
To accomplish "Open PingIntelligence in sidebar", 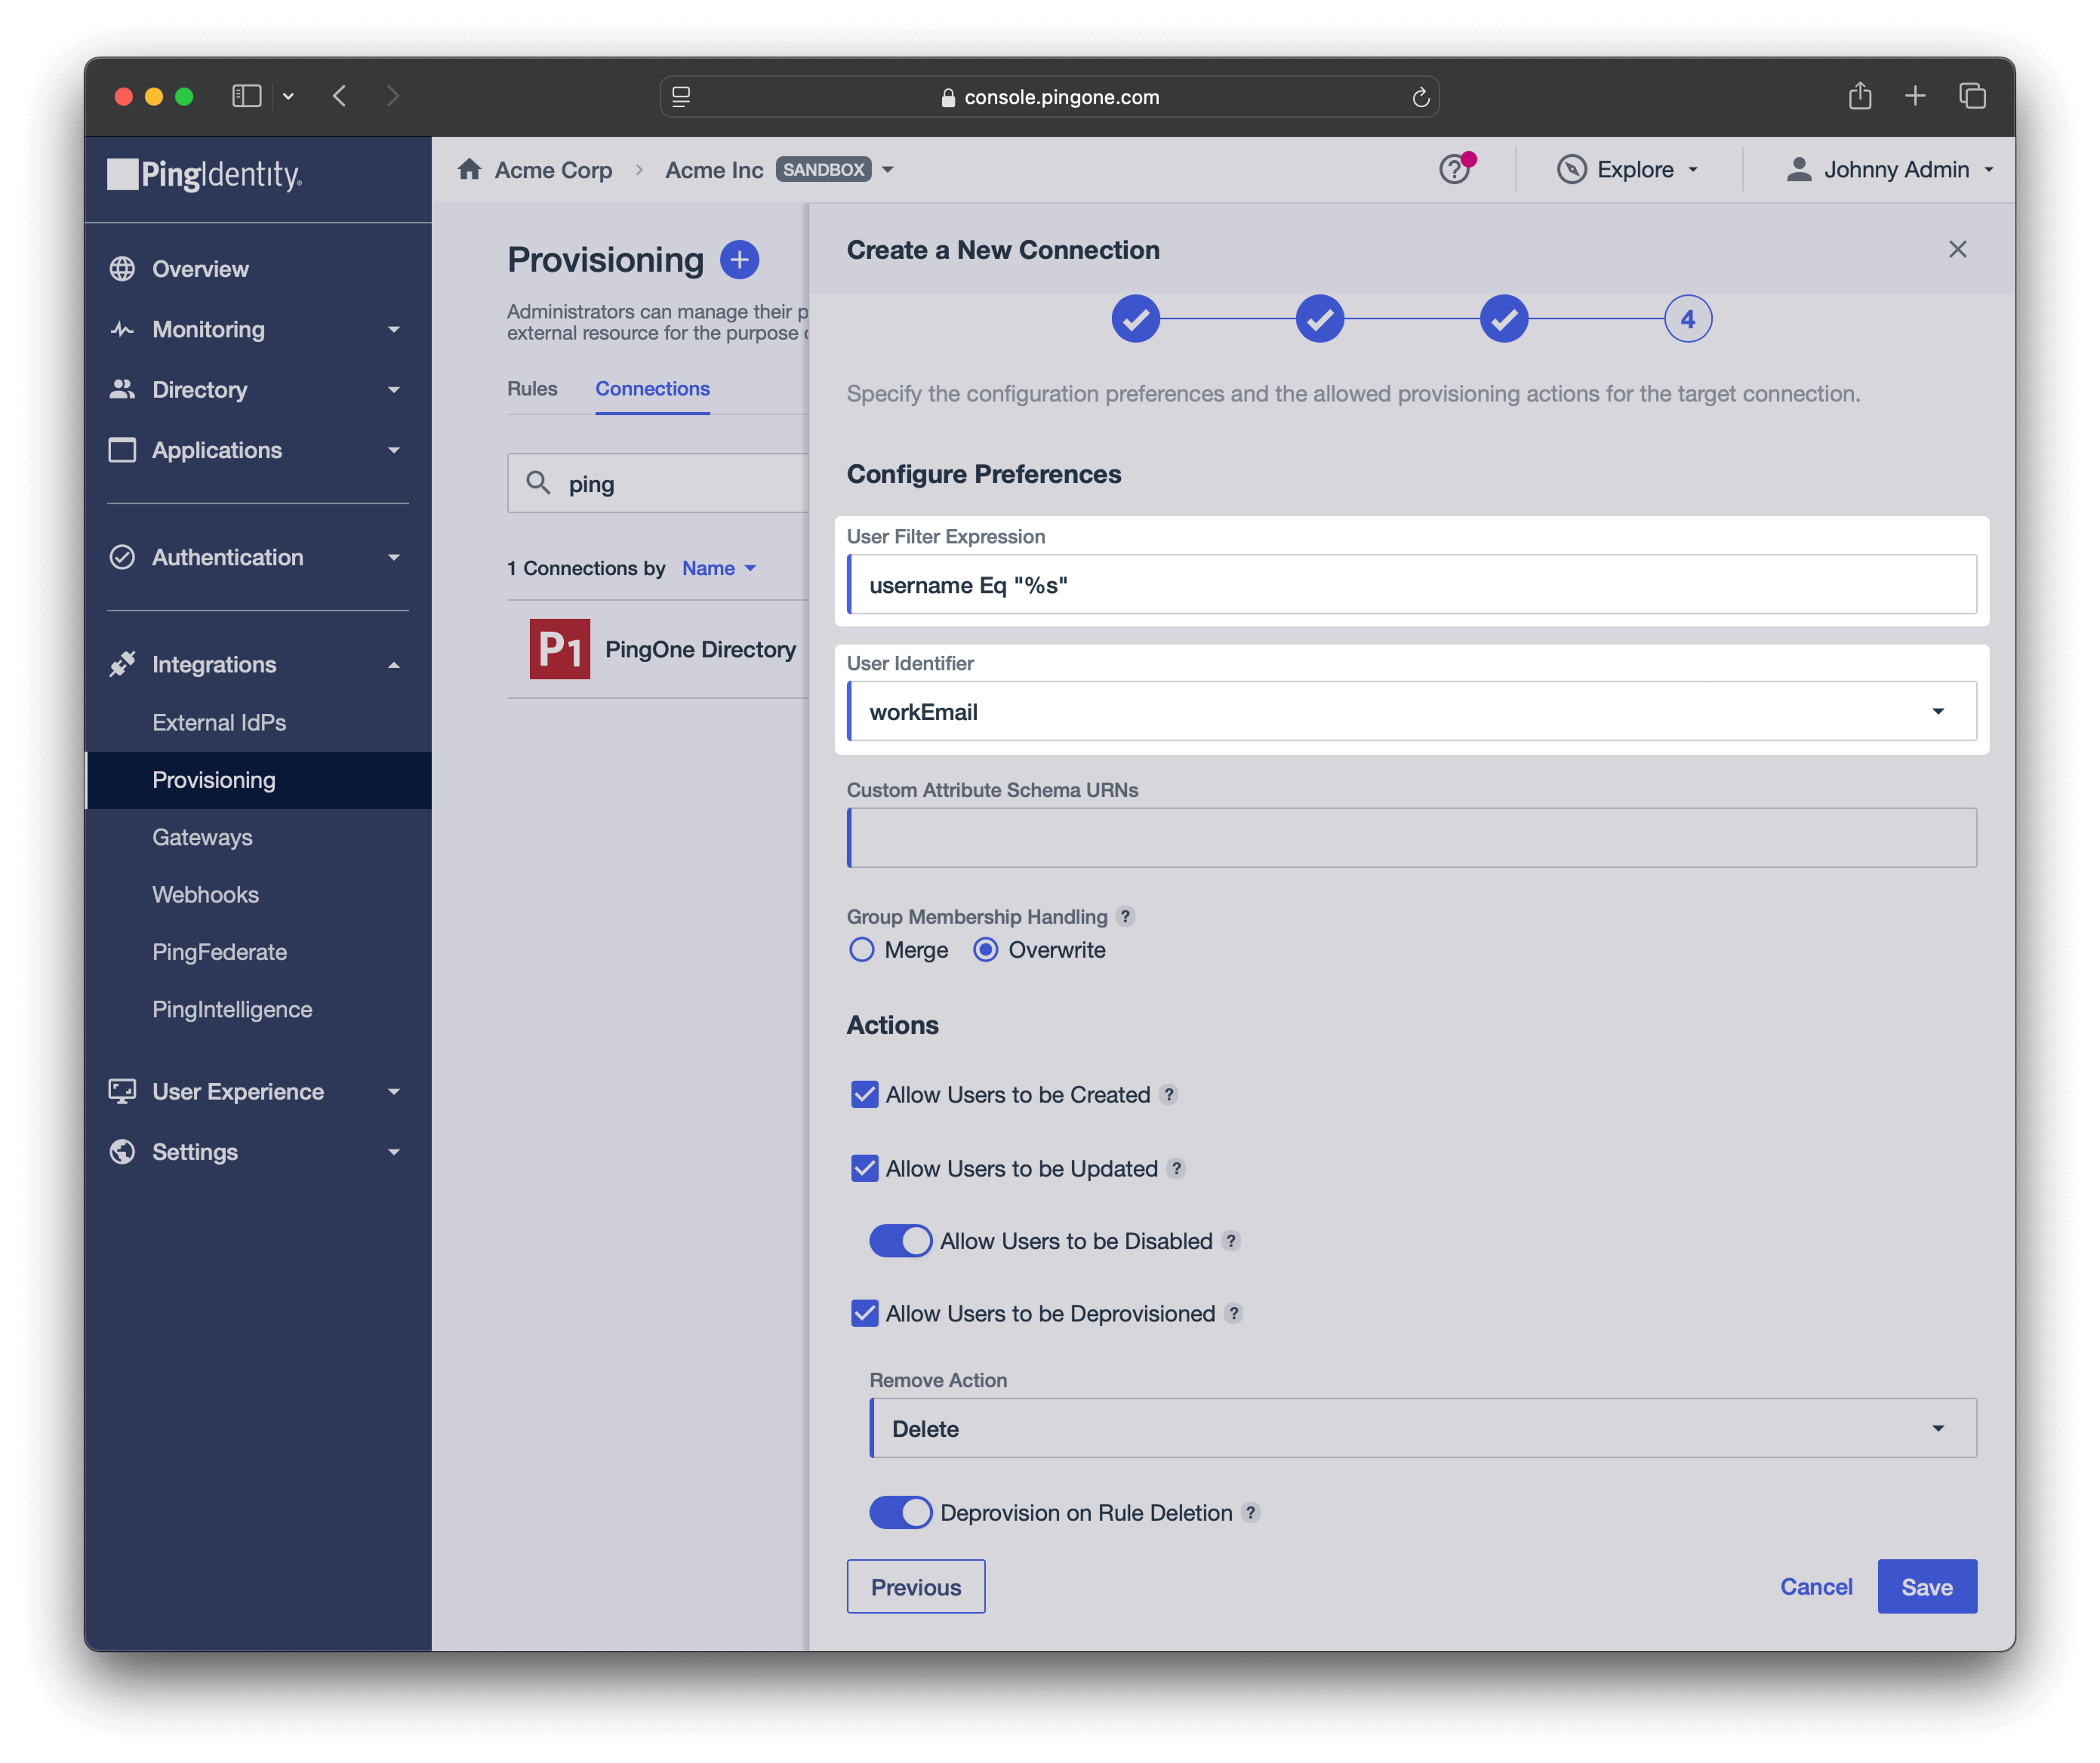I will click(232, 1009).
